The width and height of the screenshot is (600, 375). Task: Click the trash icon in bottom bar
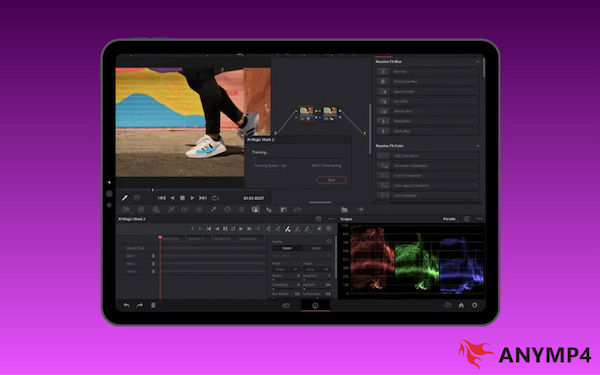coord(153,305)
